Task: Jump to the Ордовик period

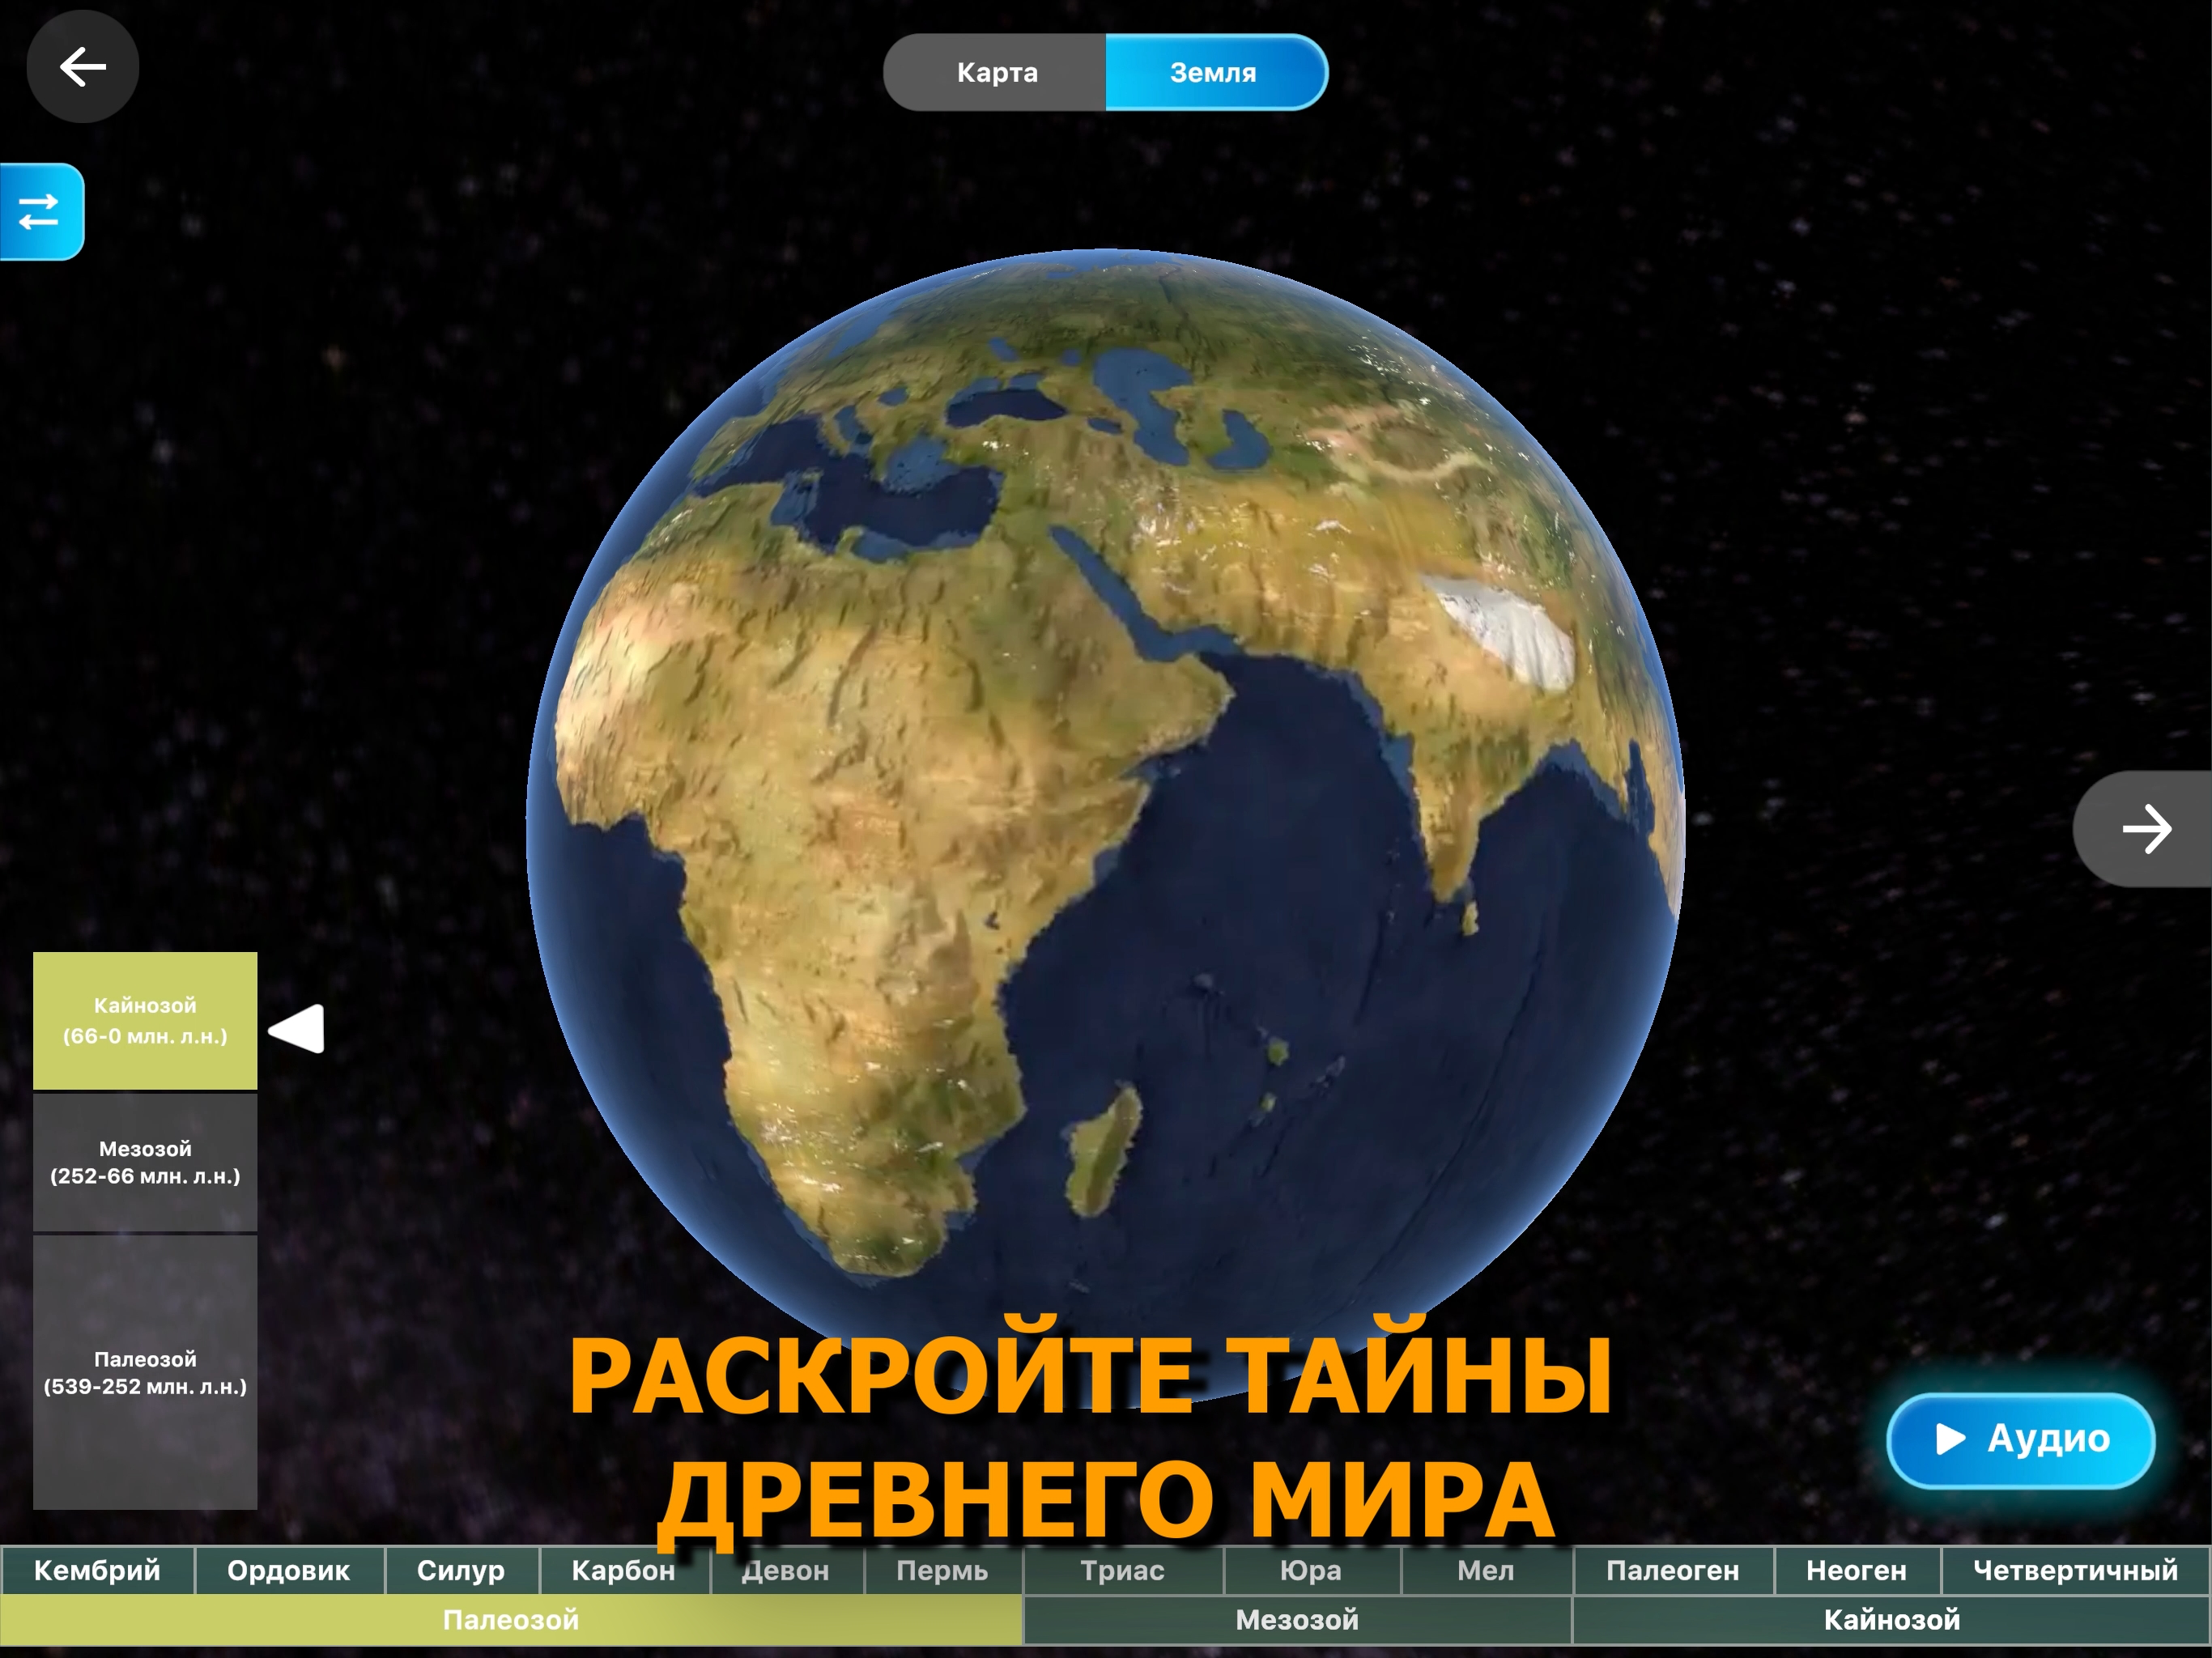Action: [289, 1570]
